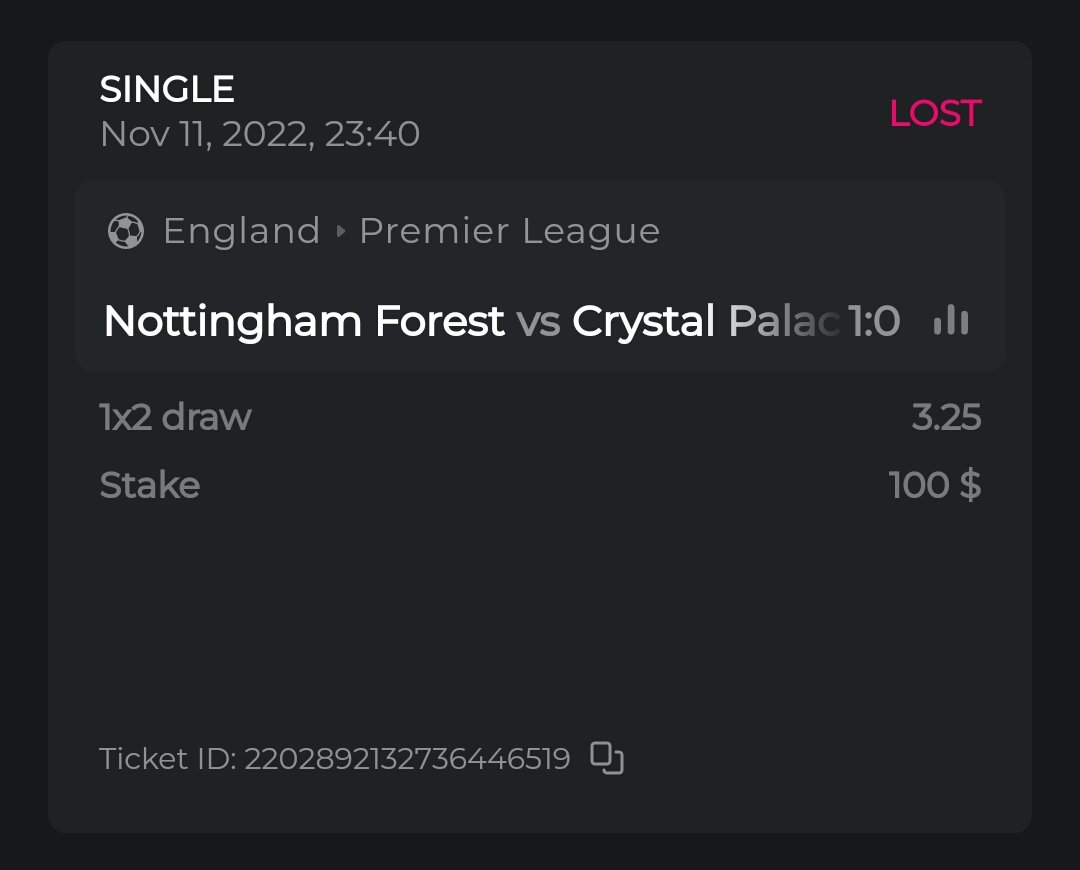Select the England country label
1080x870 pixels.
[241, 231]
